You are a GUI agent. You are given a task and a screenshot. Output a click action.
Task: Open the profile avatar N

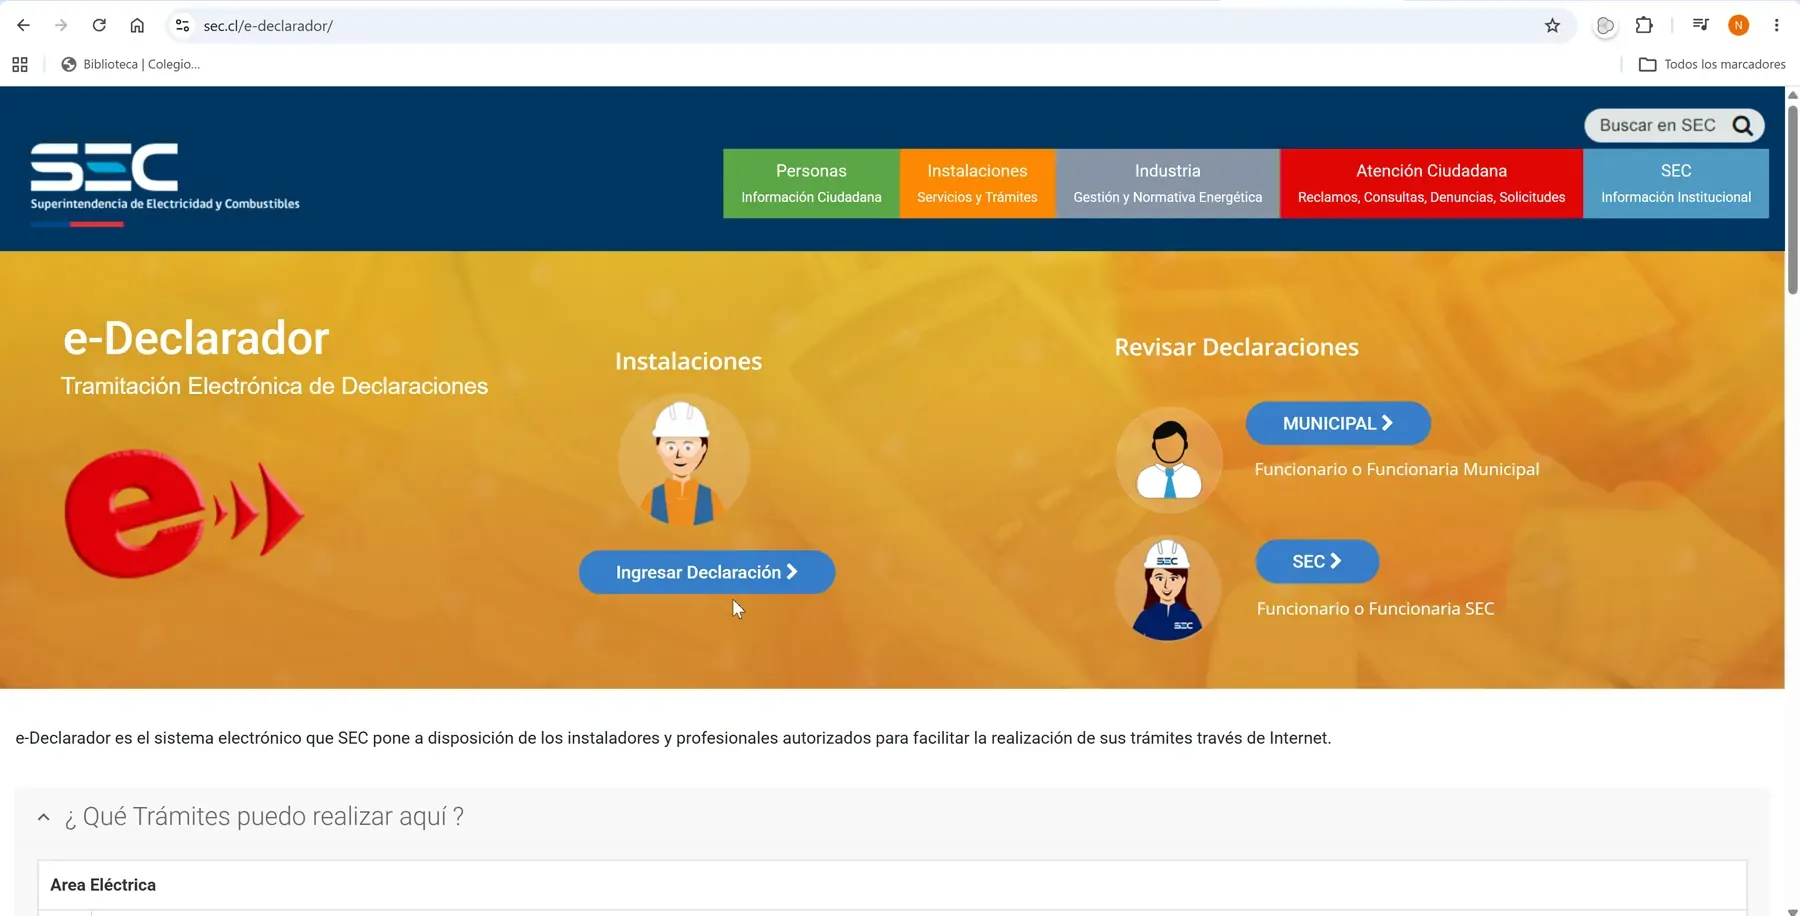[x=1739, y=25]
